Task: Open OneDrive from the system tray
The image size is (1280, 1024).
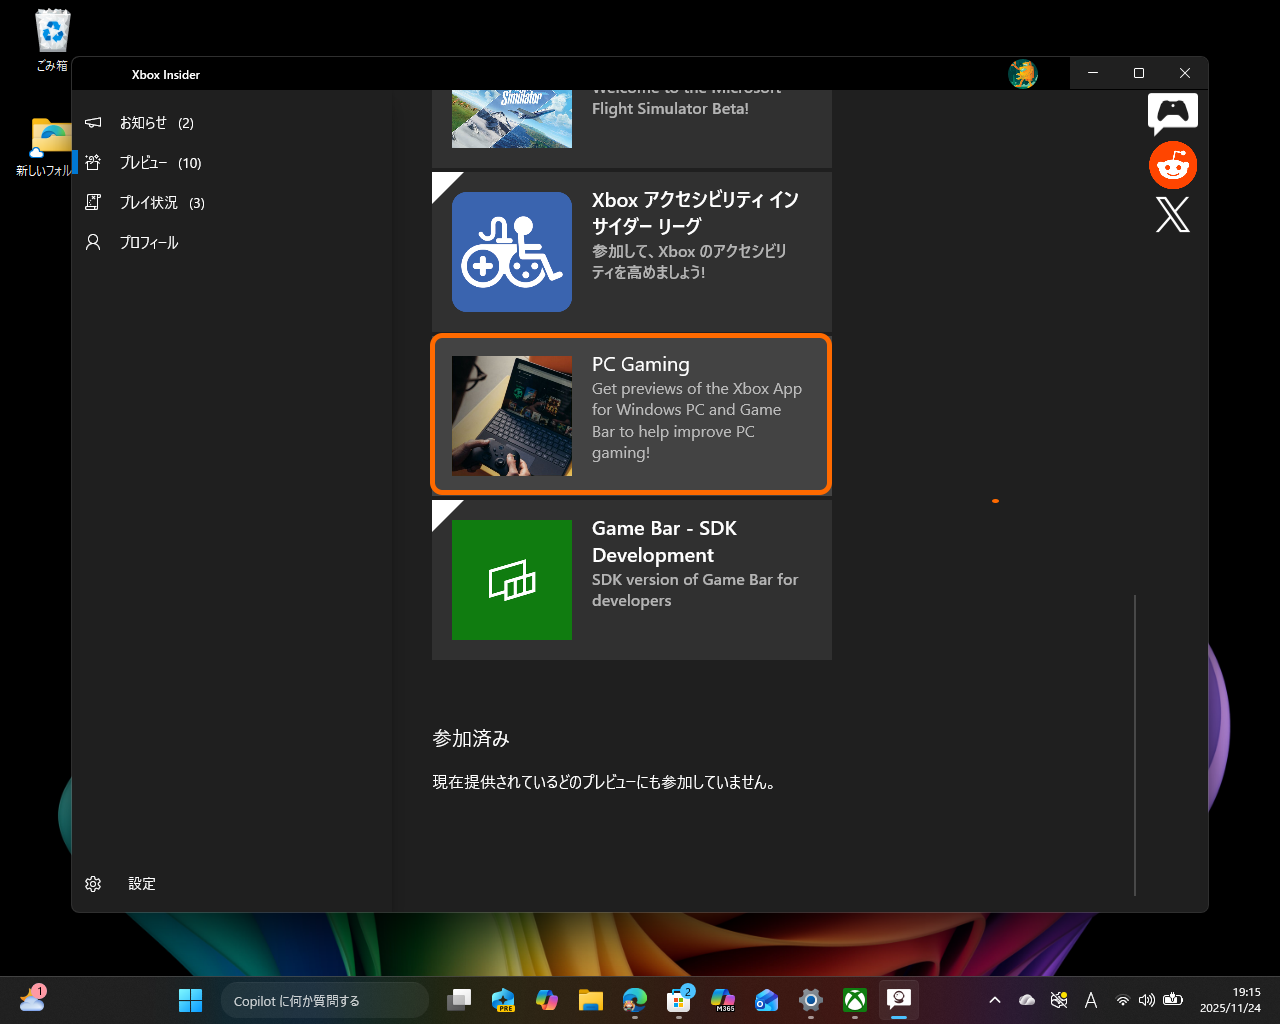Action: pos(1026,1000)
